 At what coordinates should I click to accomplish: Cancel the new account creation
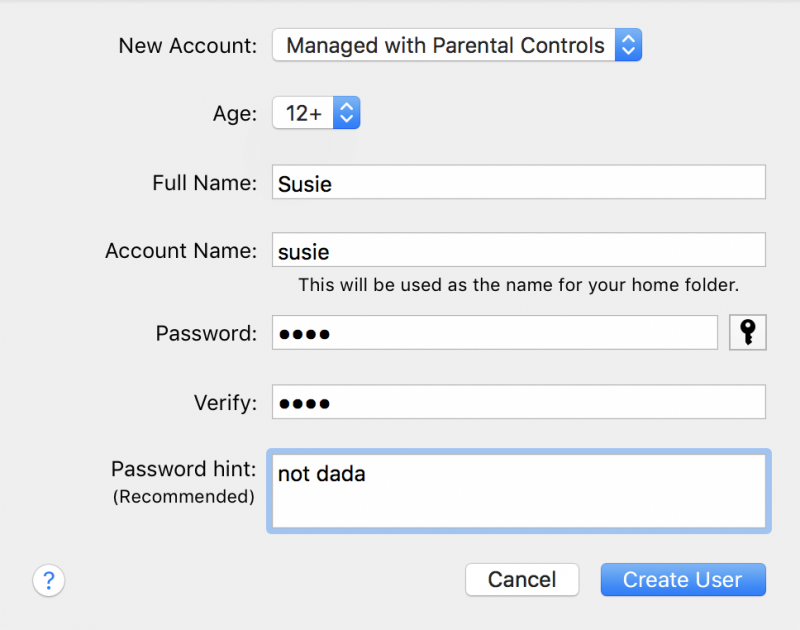click(x=522, y=579)
